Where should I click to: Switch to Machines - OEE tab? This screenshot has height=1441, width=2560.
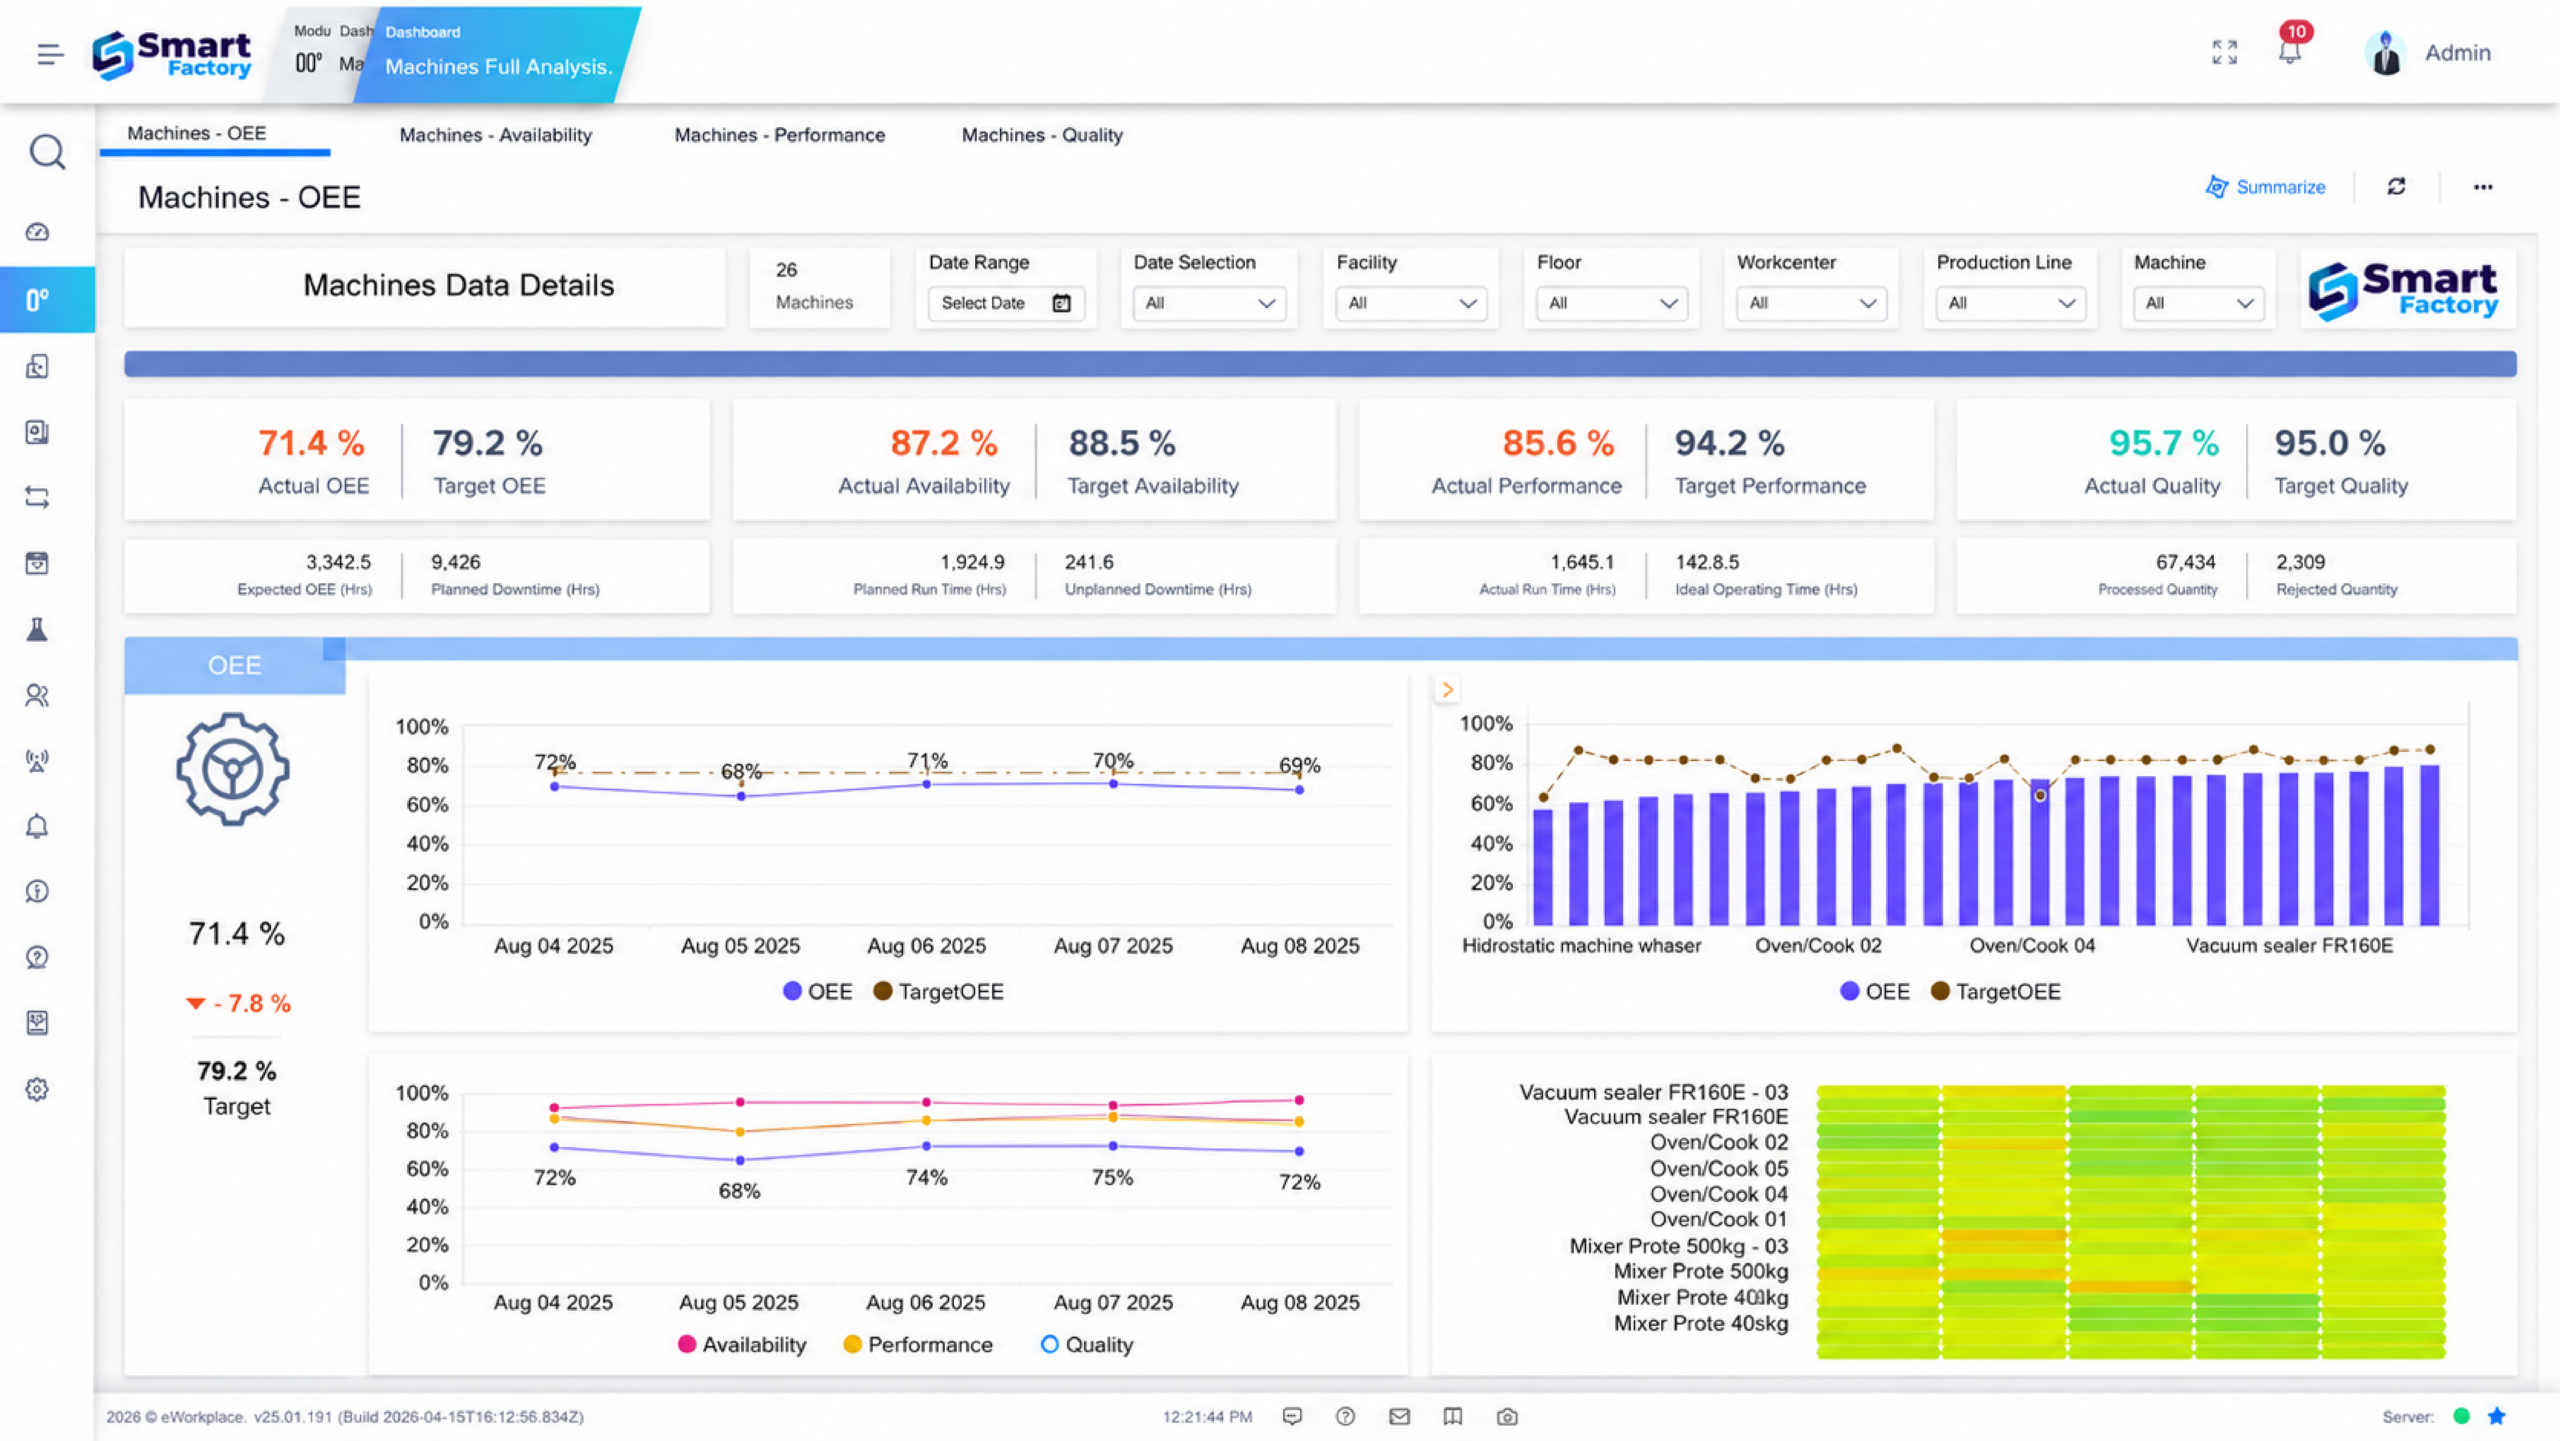197,134
